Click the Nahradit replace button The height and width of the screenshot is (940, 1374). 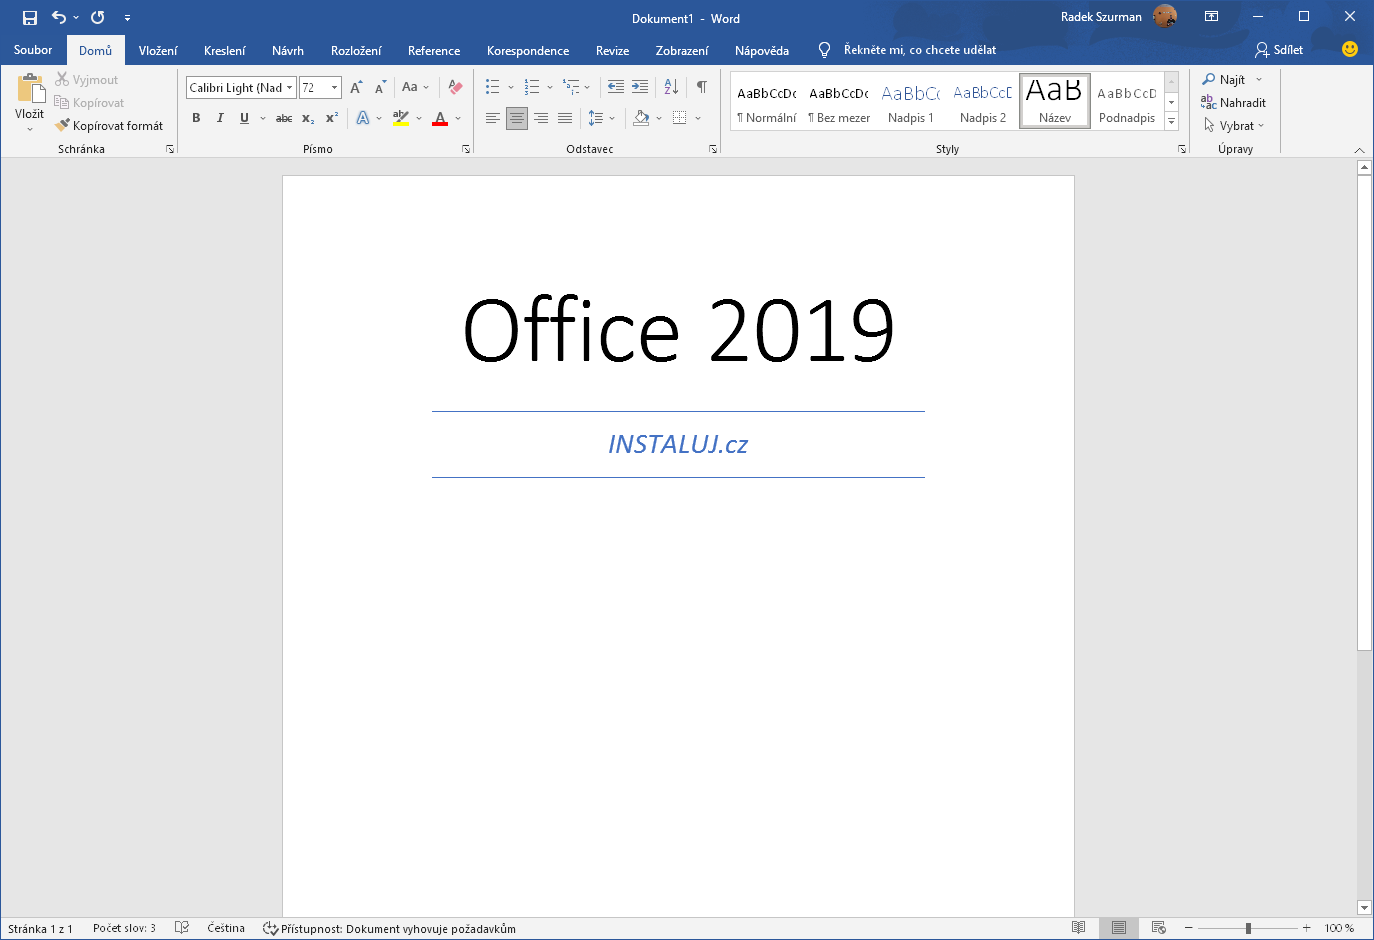click(1233, 102)
